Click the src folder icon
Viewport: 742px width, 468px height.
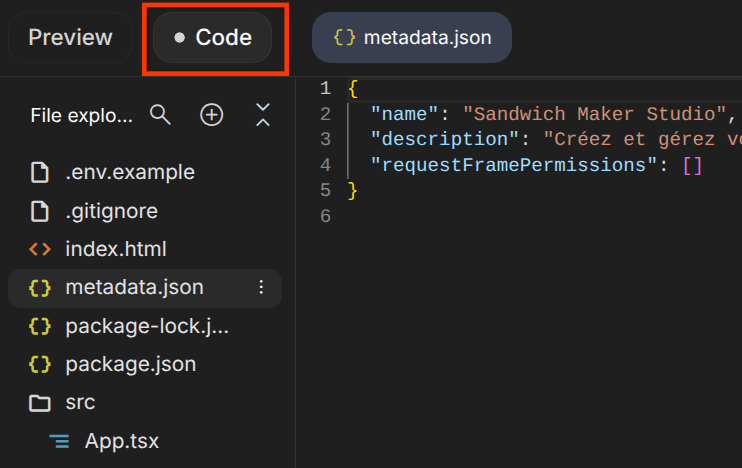pyautogui.click(x=40, y=403)
